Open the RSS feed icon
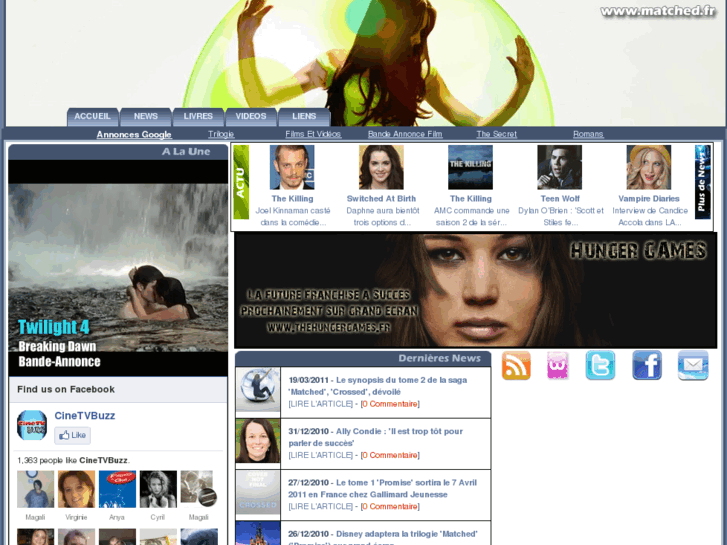 click(516, 365)
